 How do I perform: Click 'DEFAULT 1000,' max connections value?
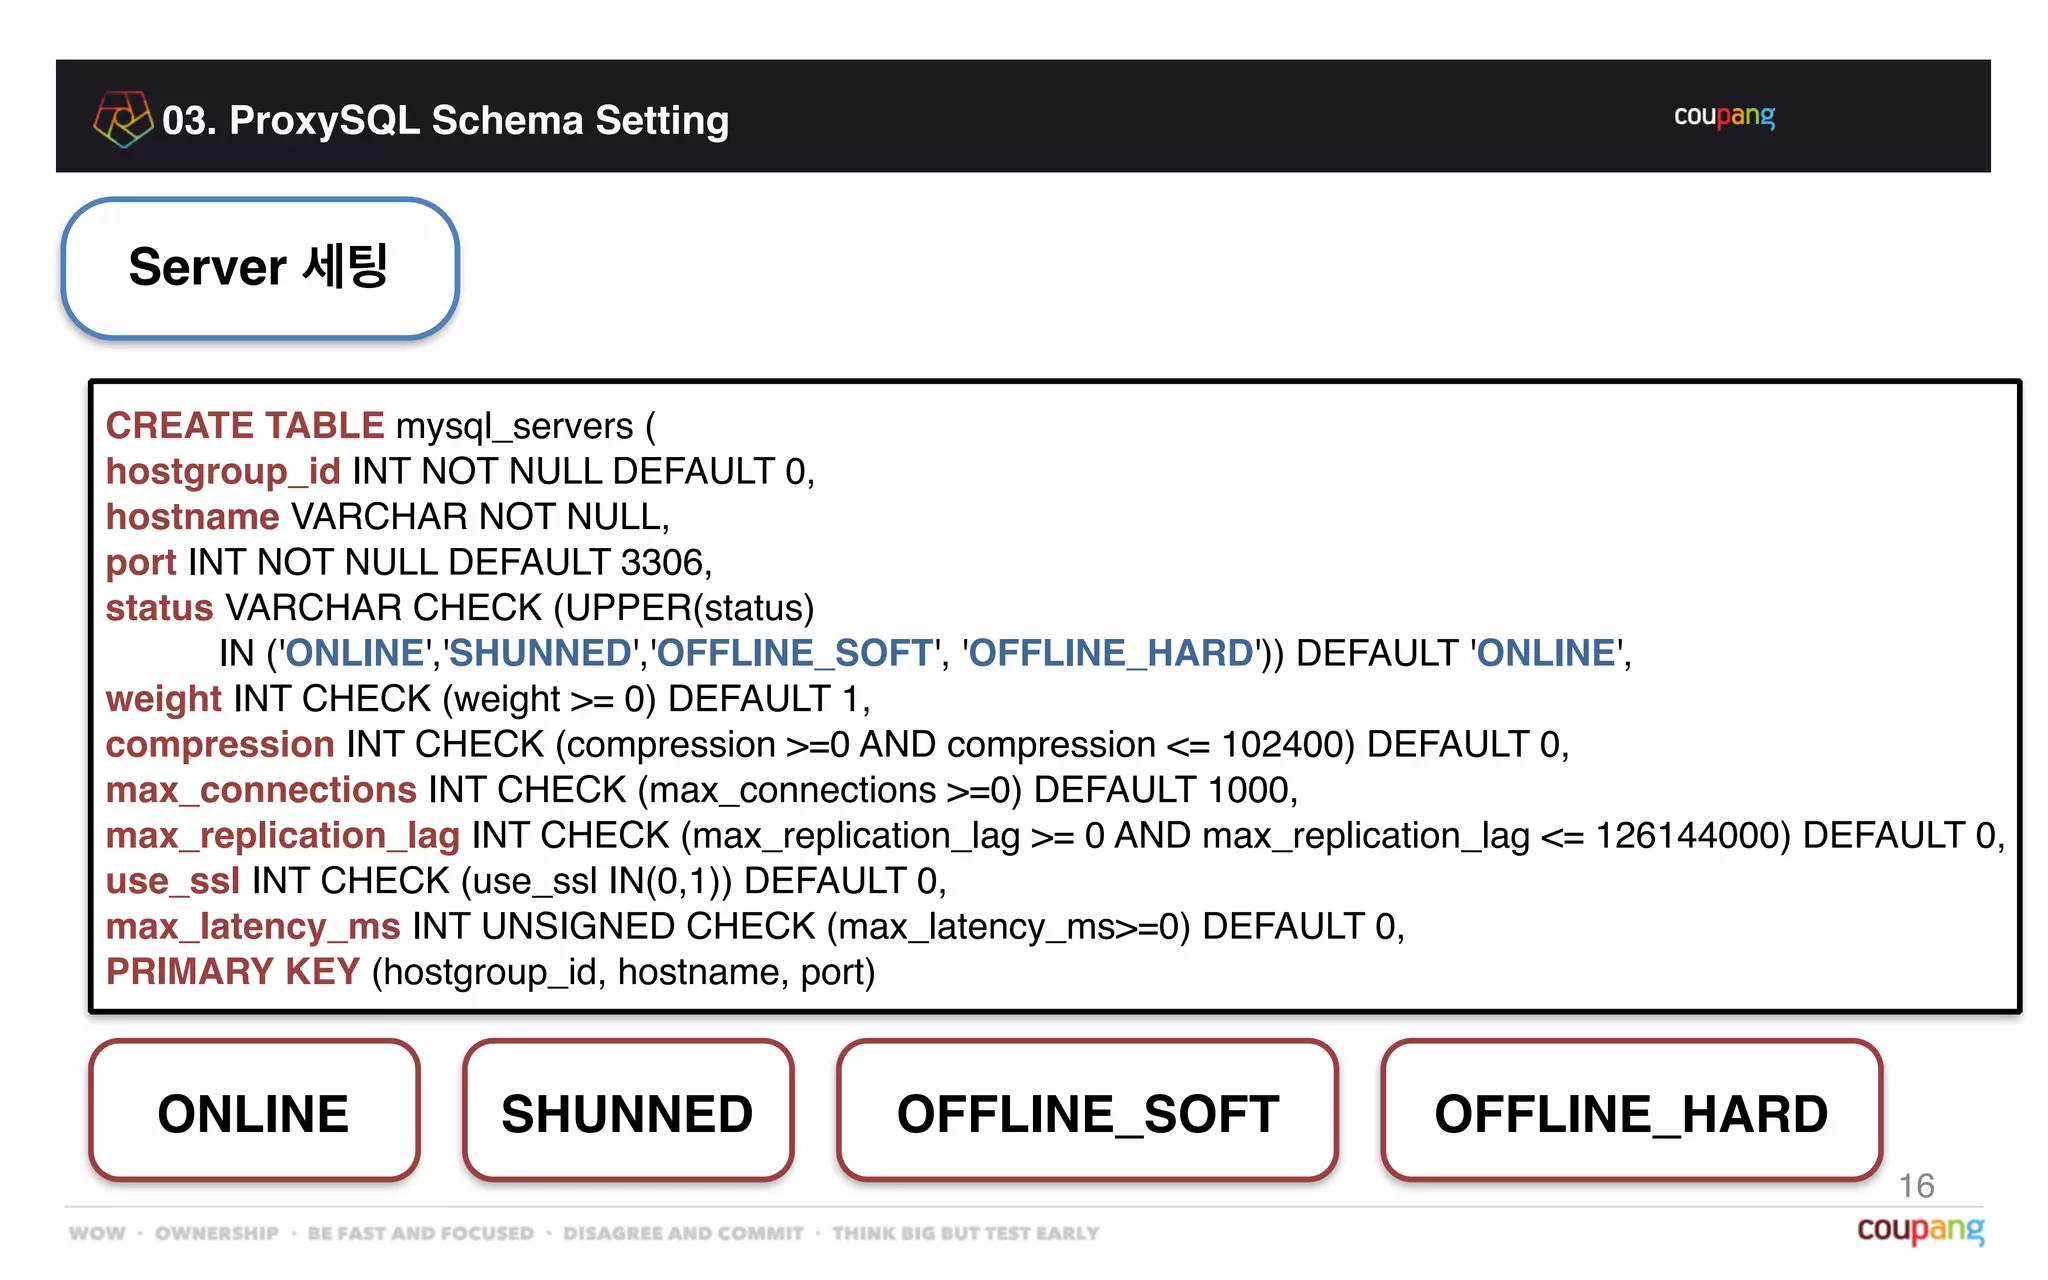pos(1166,791)
